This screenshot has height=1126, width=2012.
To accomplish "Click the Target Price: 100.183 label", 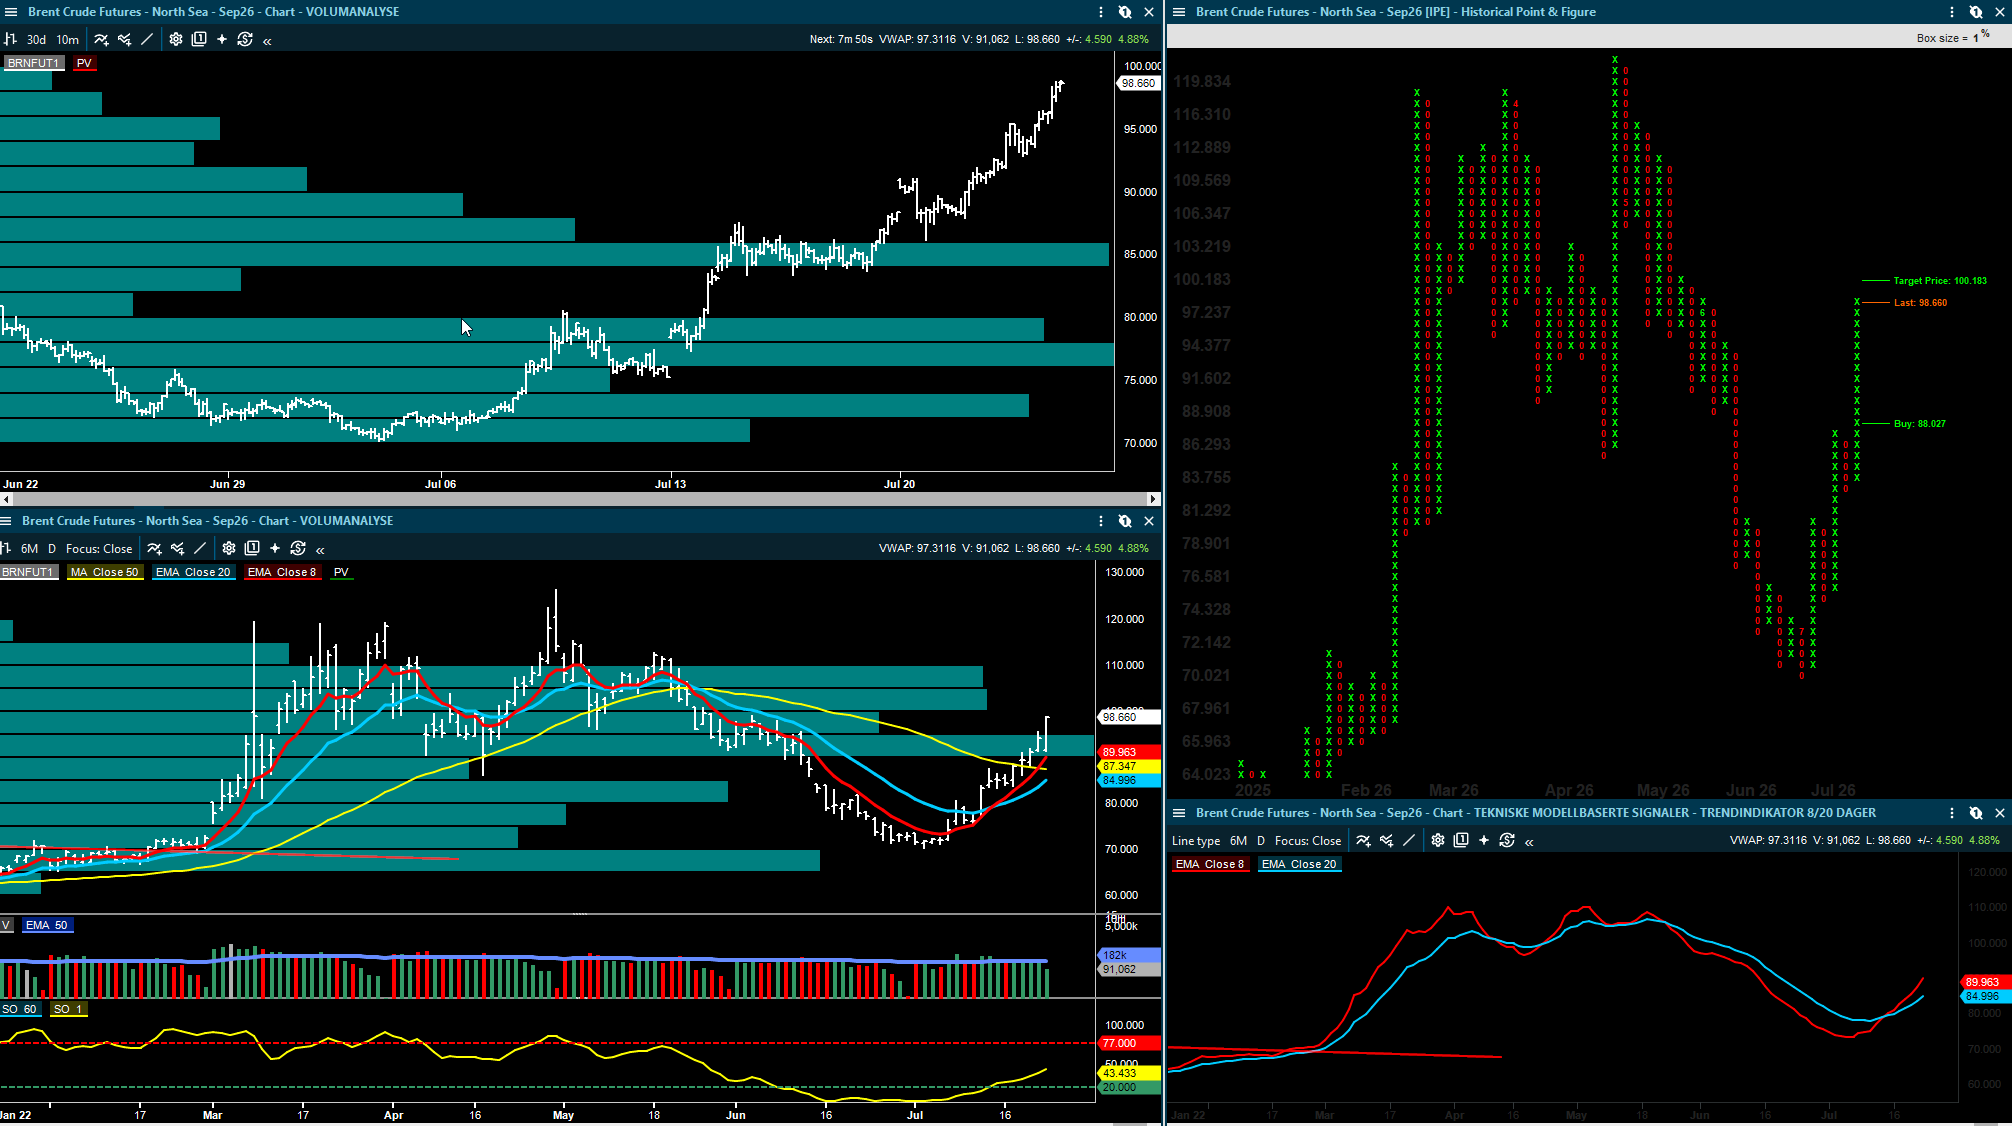I will click(x=1940, y=281).
